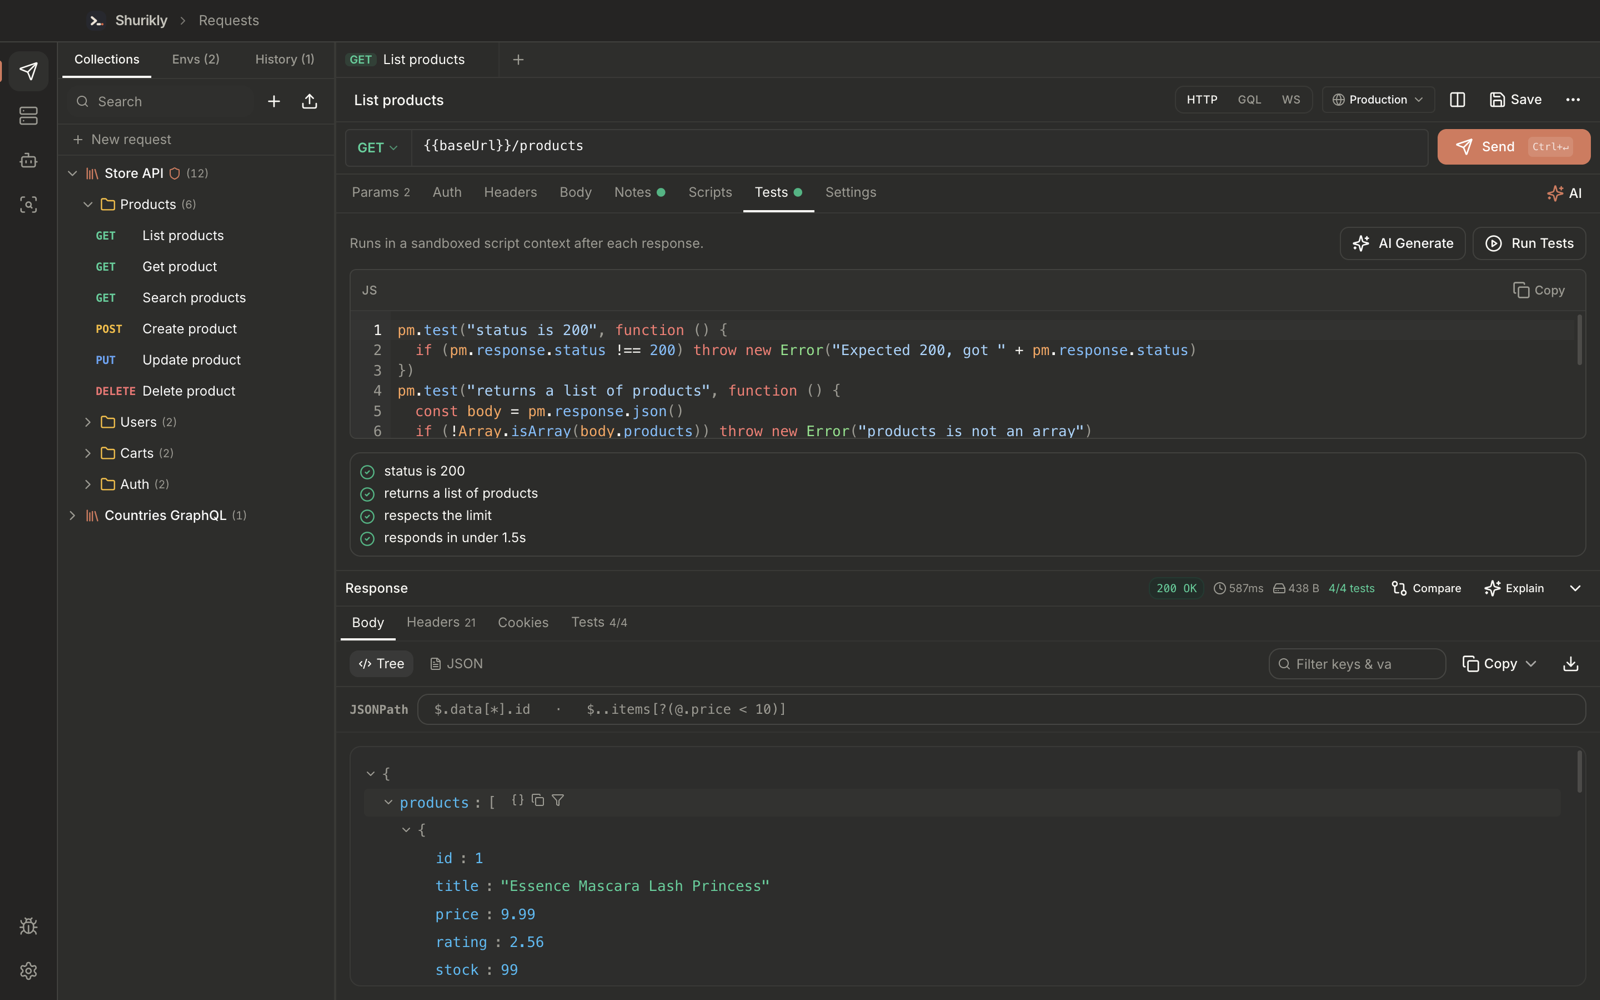The height and width of the screenshot is (1000, 1600).
Task: Add new collection with plus icon
Action: coord(274,101)
